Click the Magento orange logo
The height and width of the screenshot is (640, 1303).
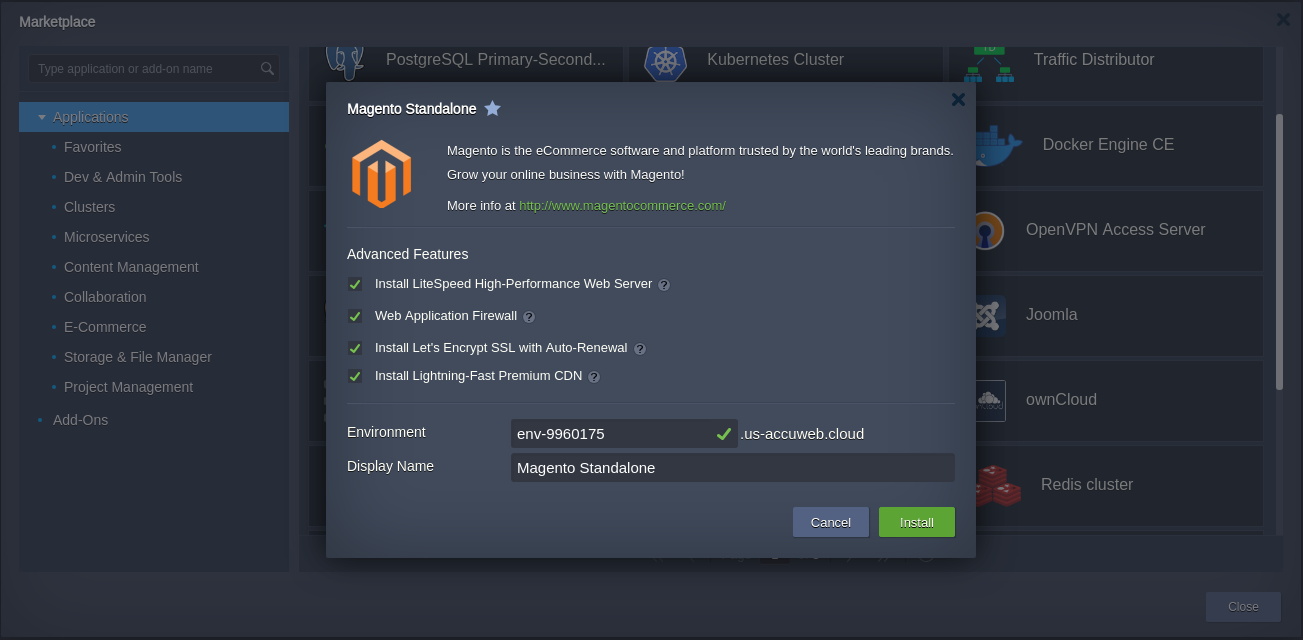point(381,174)
